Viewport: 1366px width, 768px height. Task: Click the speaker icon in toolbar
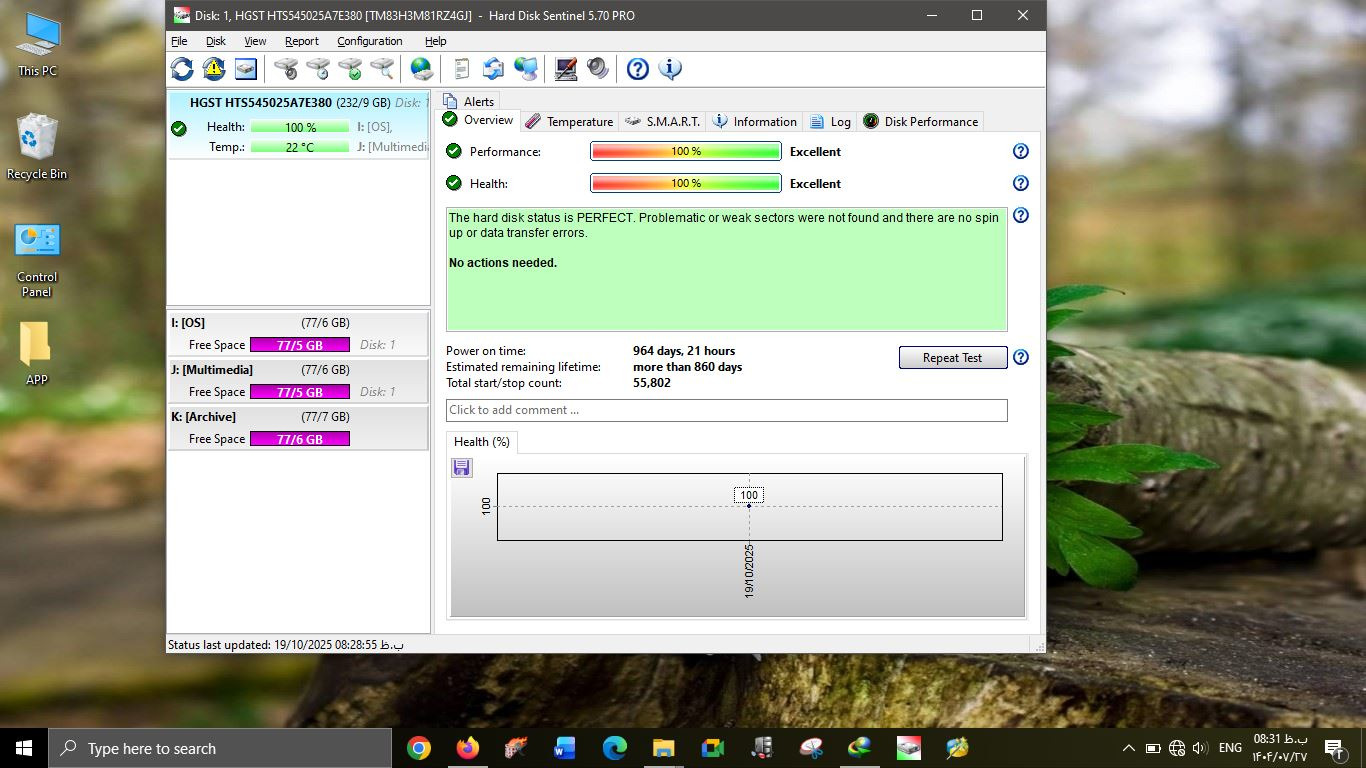pos(598,69)
